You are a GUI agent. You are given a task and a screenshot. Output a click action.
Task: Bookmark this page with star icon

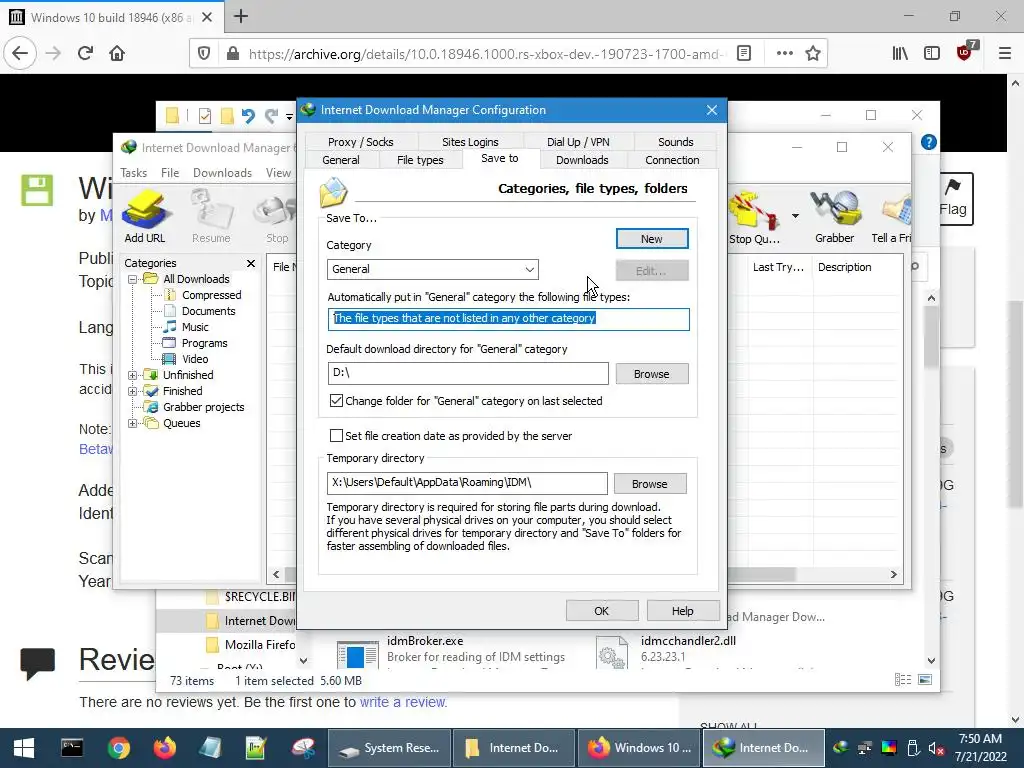click(812, 54)
